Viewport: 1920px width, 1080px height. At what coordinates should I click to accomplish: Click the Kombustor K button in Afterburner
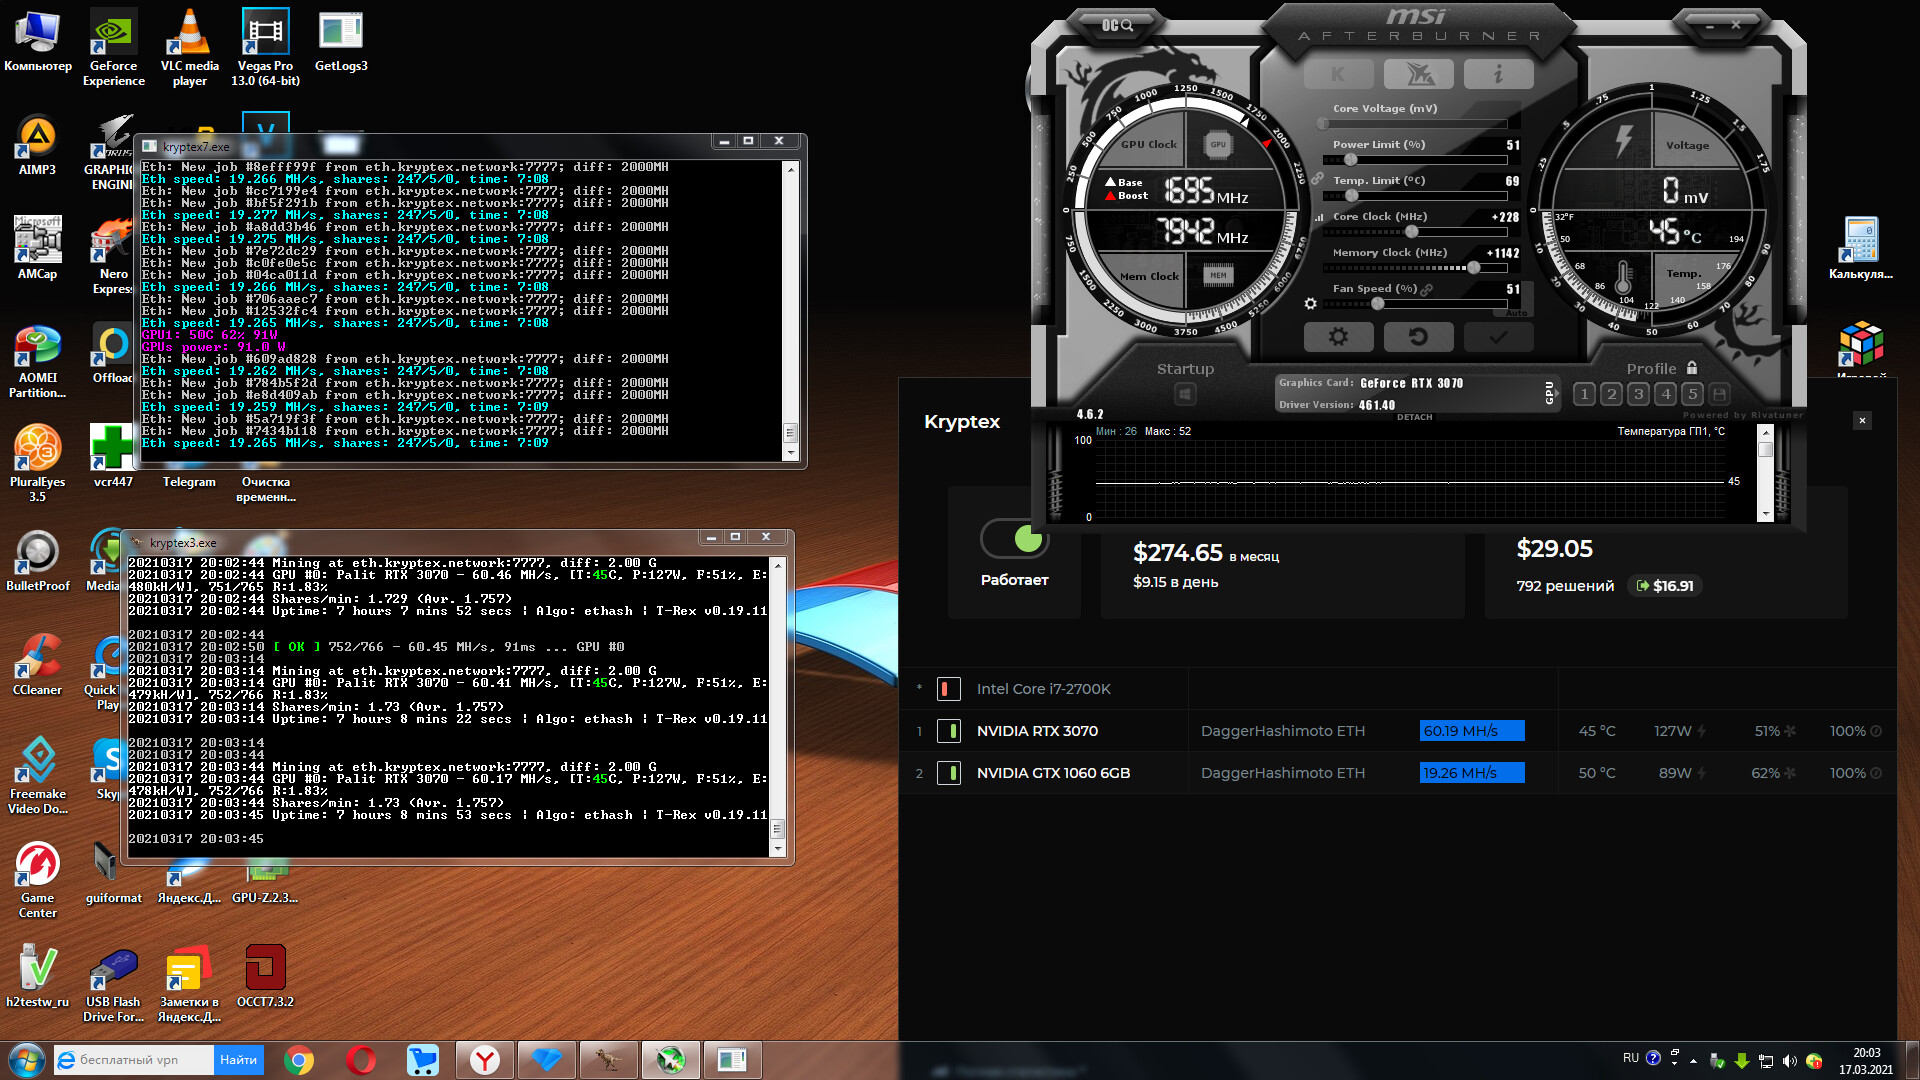(1338, 74)
